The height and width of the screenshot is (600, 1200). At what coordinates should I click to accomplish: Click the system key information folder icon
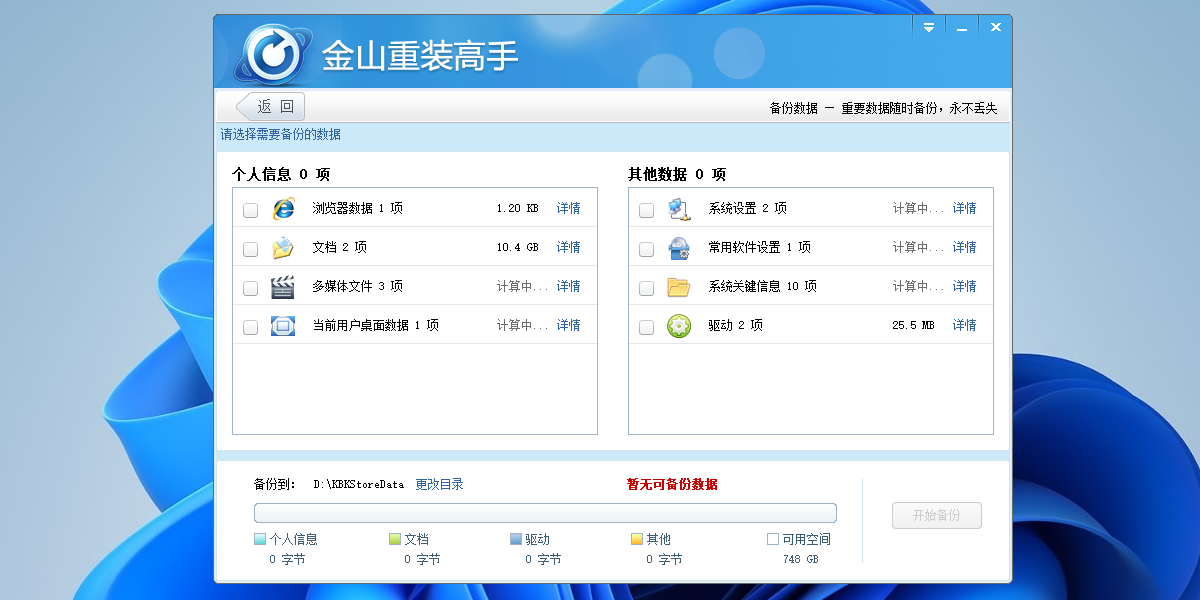tap(679, 287)
